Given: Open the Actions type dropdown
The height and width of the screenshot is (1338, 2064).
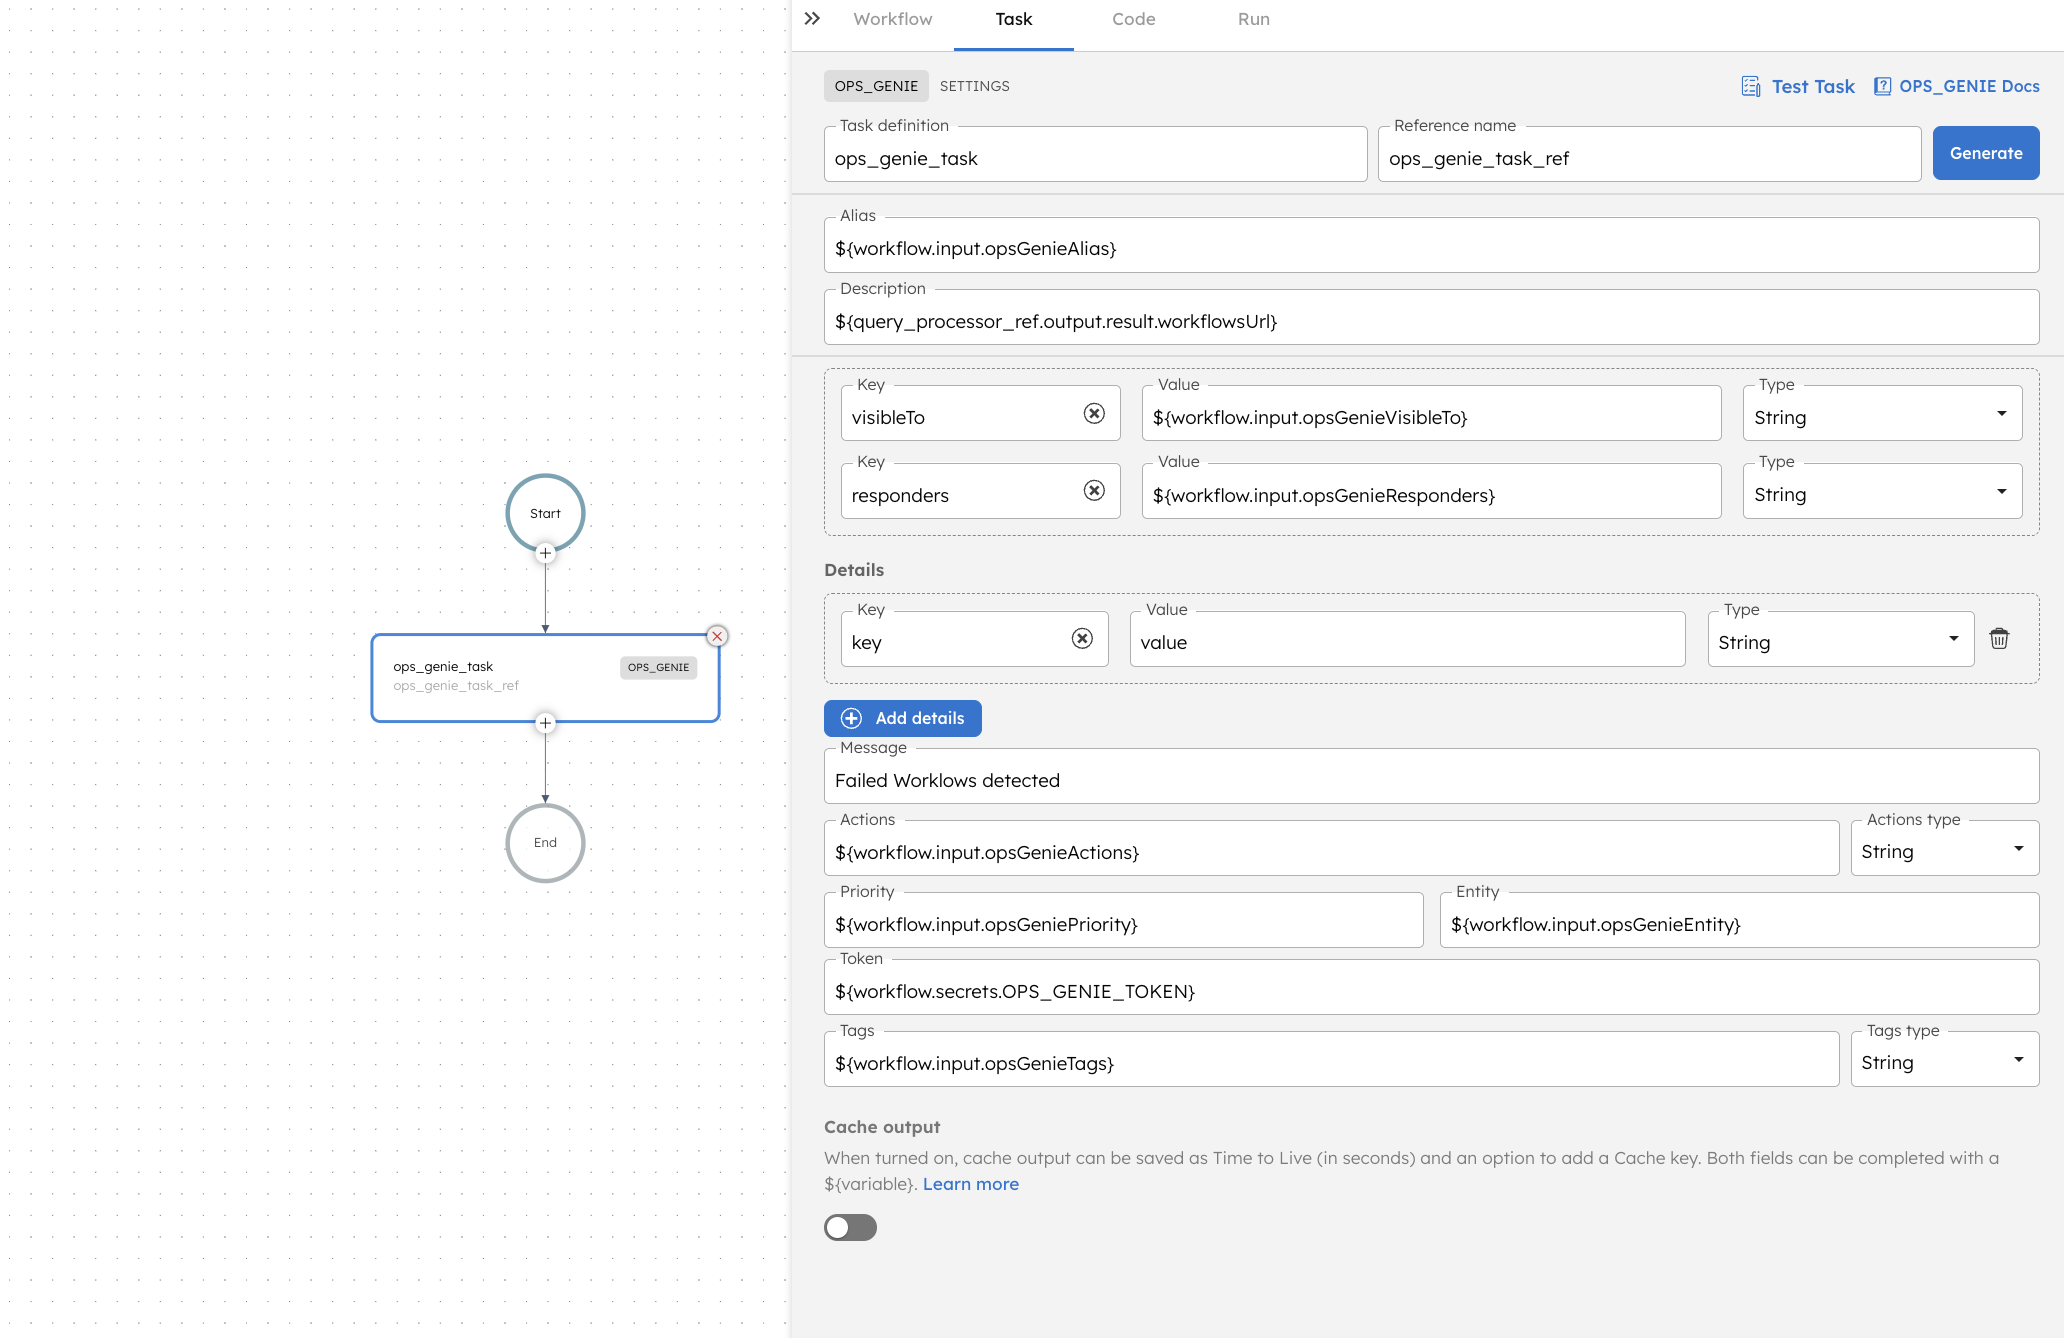Looking at the screenshot, I should coord(1944,848).
